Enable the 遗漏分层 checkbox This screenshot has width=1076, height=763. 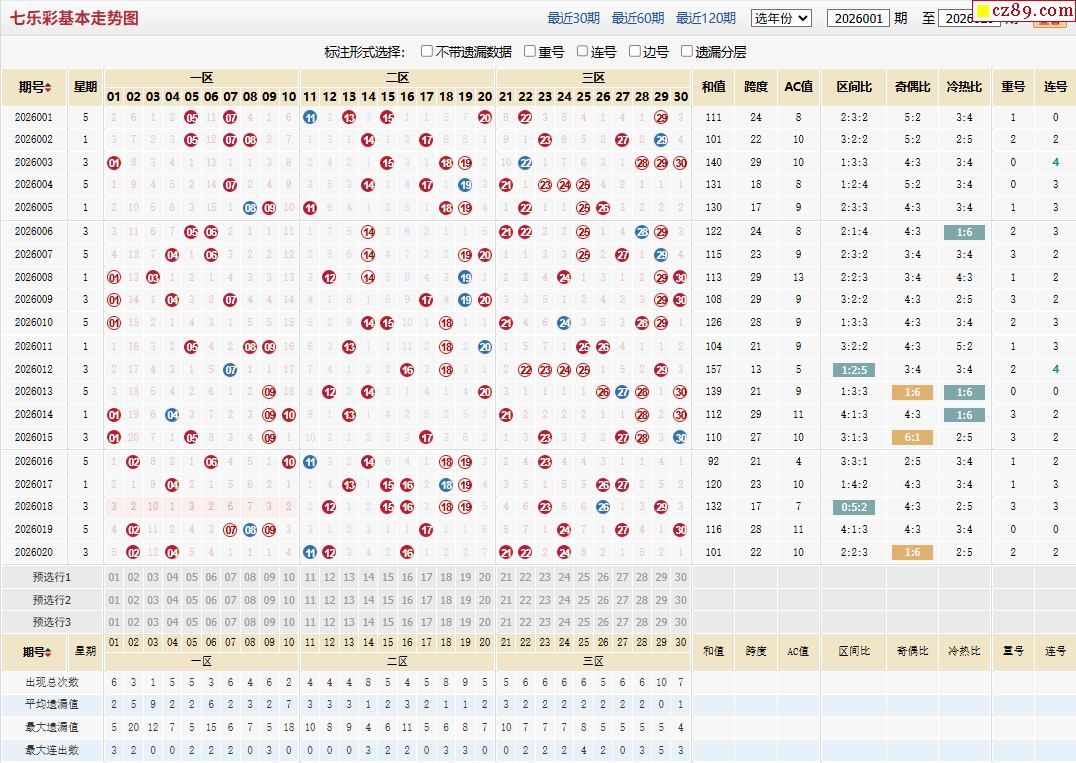click(686, 51)
